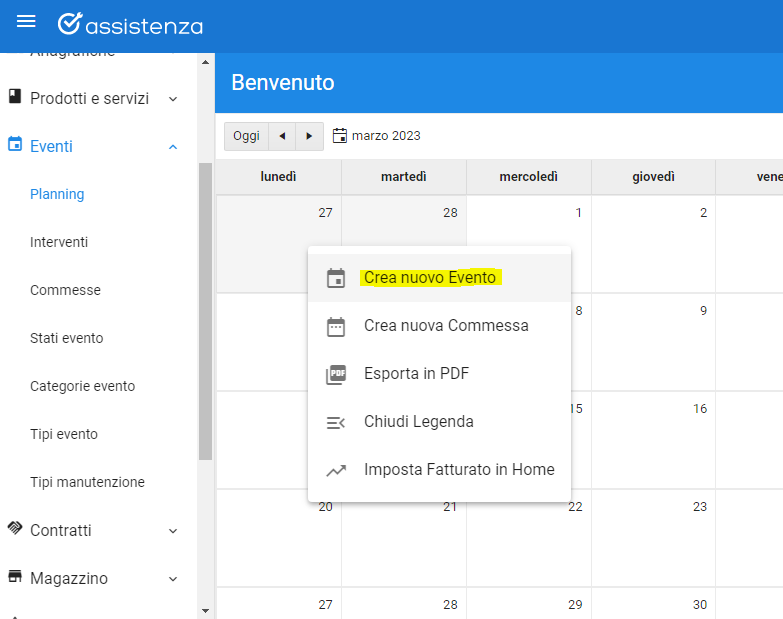Screen dimensions: 783x619
Task: Click the Chiudi Legenda list icon
Action: coord(336,422)
